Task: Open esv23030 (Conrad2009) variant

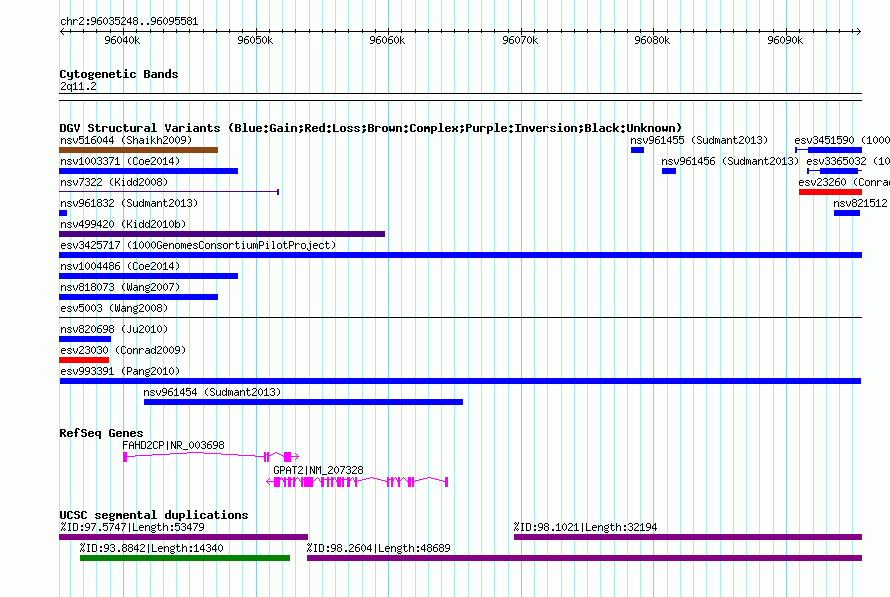Action: point(123,350)
